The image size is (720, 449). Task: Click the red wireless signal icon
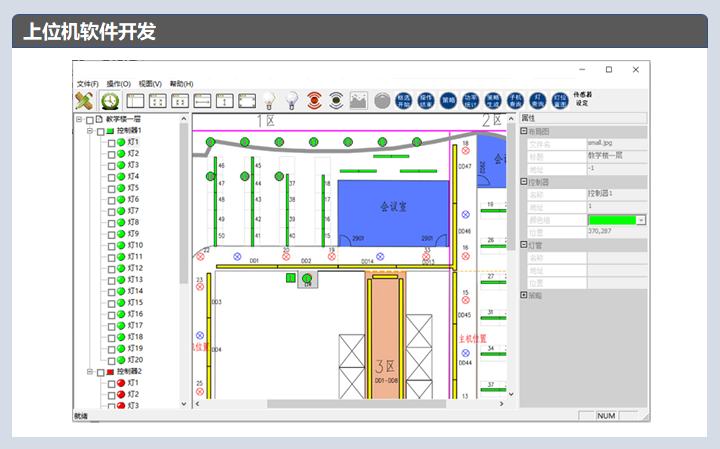(x=314, y=100)
